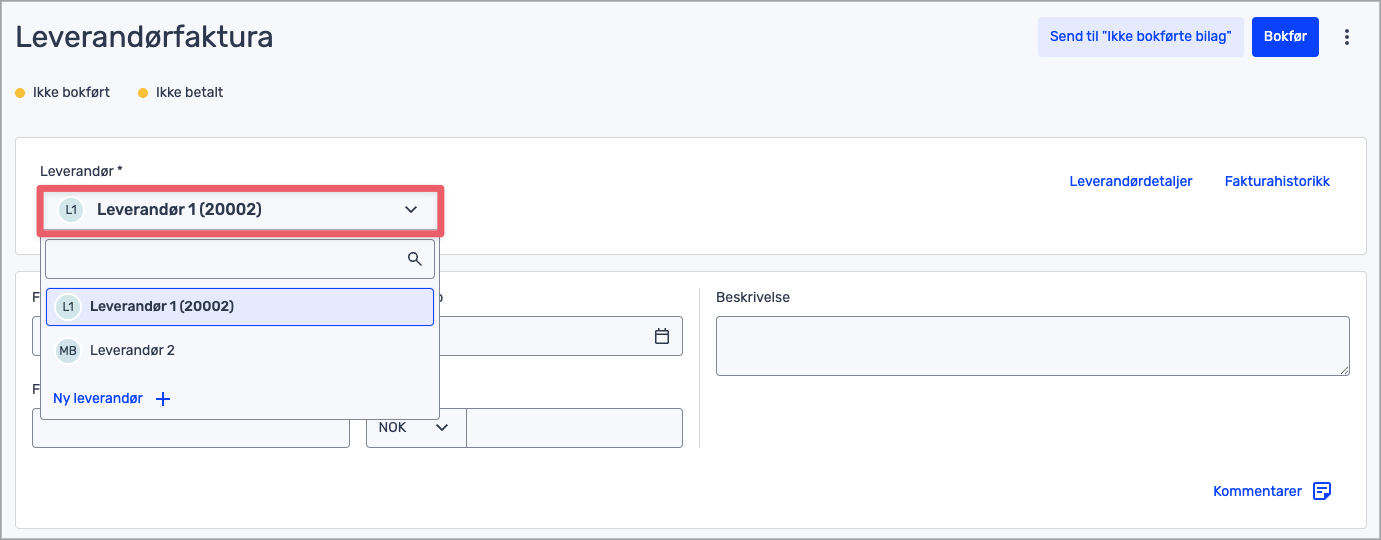Click the MB avatar beside Leverandør 2
Screen dimensions: 1381x540
(x=68, y=350)
